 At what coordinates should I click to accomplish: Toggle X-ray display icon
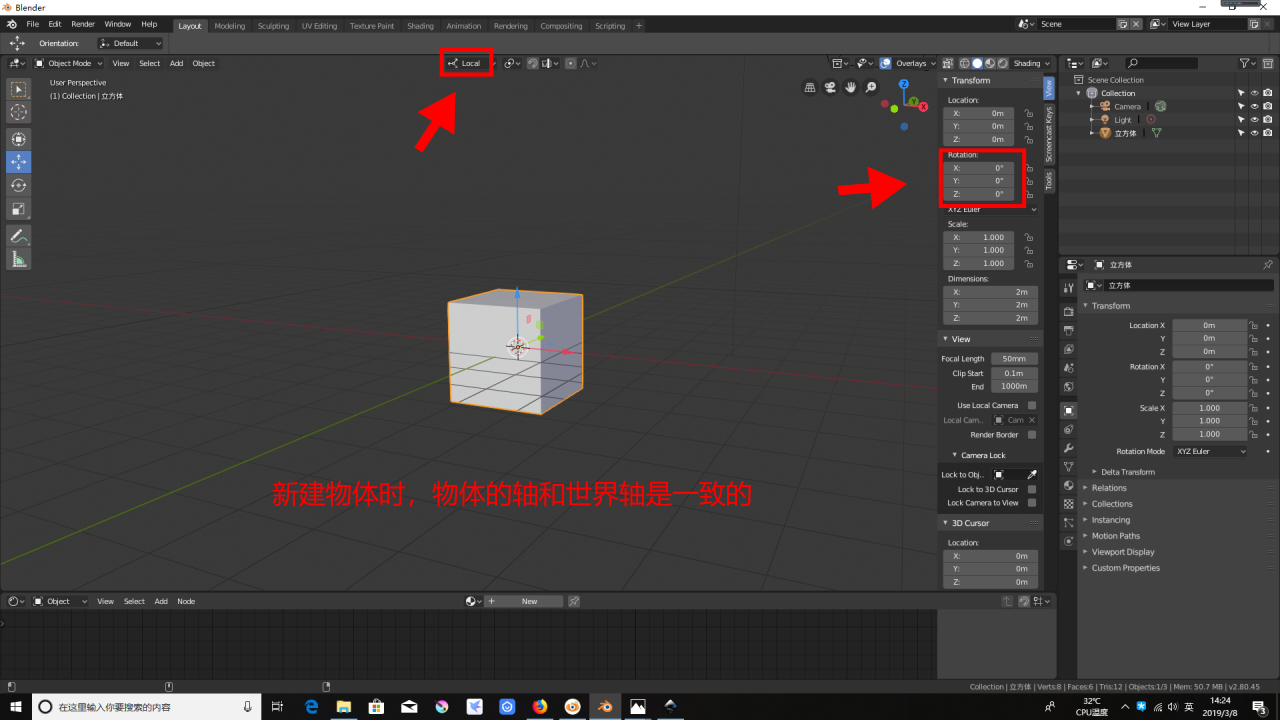(949, 63)
